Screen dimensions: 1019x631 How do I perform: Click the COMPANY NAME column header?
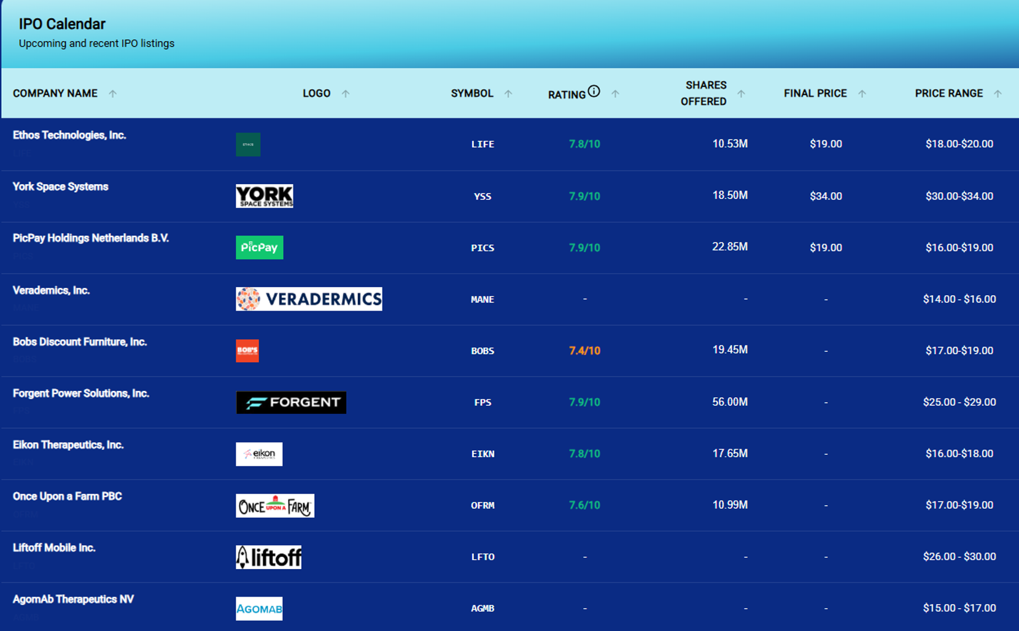click(x=55, y=94)
